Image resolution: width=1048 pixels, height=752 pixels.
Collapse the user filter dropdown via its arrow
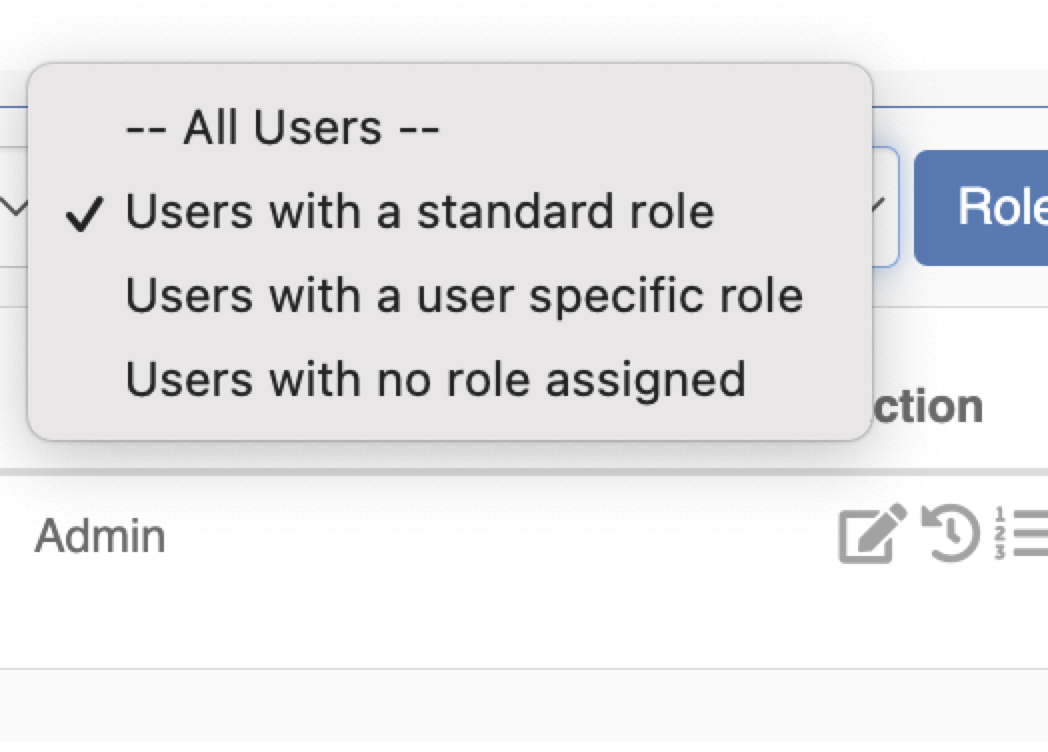pyautogui.click(x=878, y=208)
